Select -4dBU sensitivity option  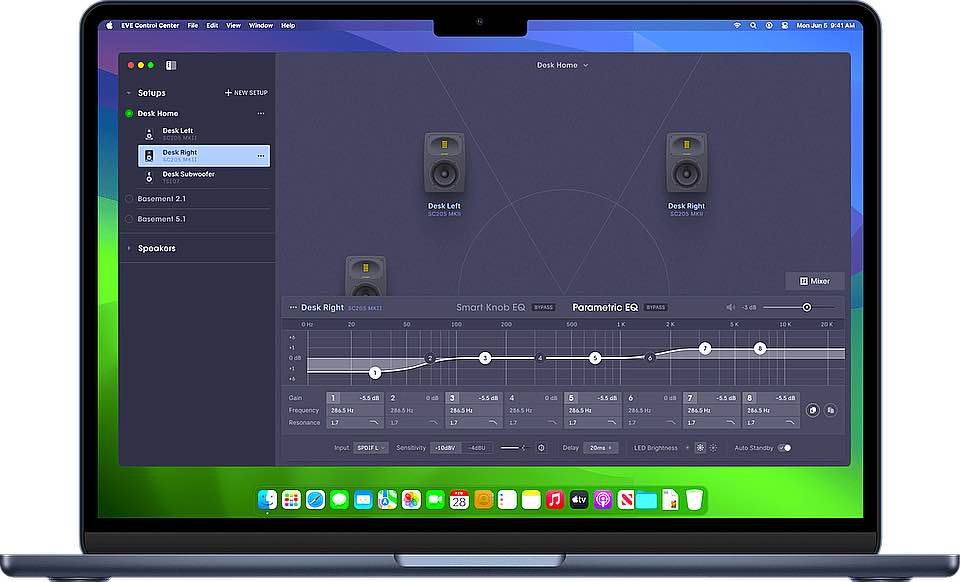(x=476, y=448)
